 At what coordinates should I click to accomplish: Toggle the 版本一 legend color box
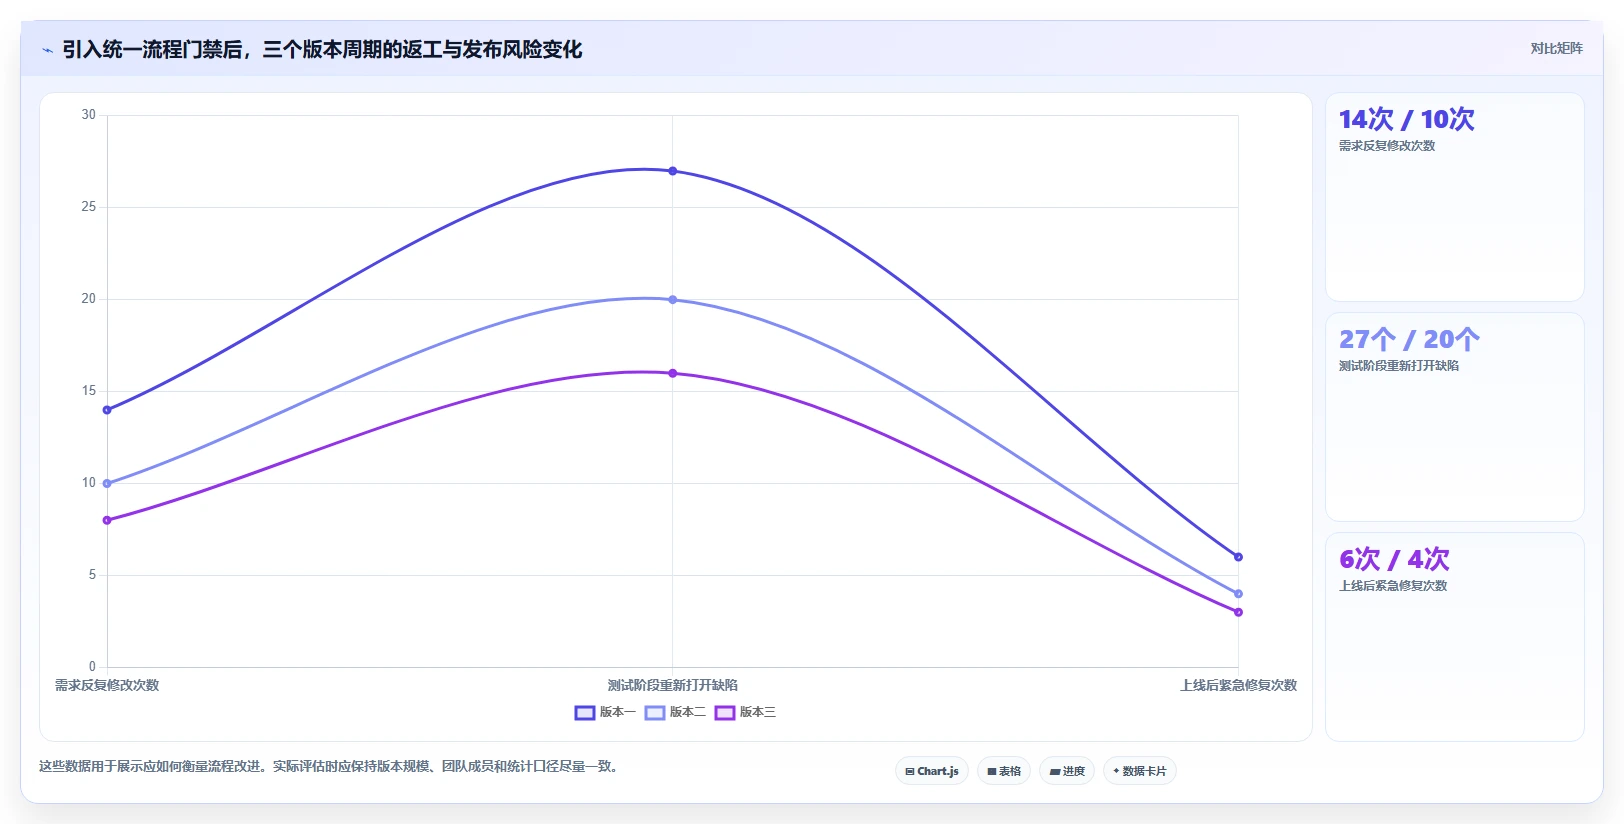click(x=585, y=713)
